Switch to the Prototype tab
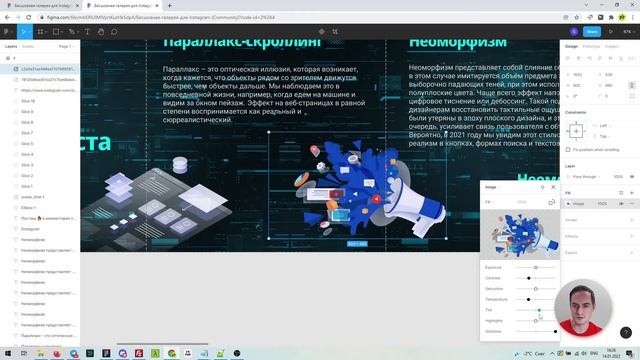Screen dimensions: 640x360 pyautogui.click(x=591, y=47)
